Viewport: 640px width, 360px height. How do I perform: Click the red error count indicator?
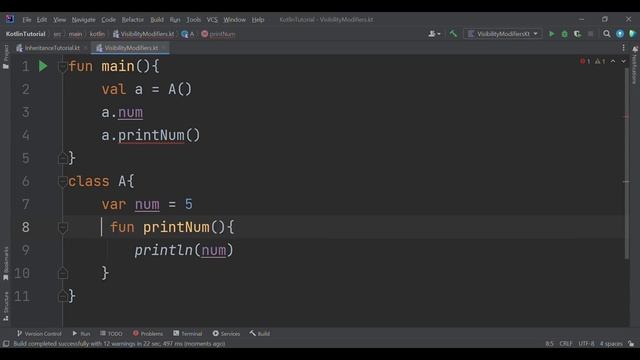click(585, 61)
